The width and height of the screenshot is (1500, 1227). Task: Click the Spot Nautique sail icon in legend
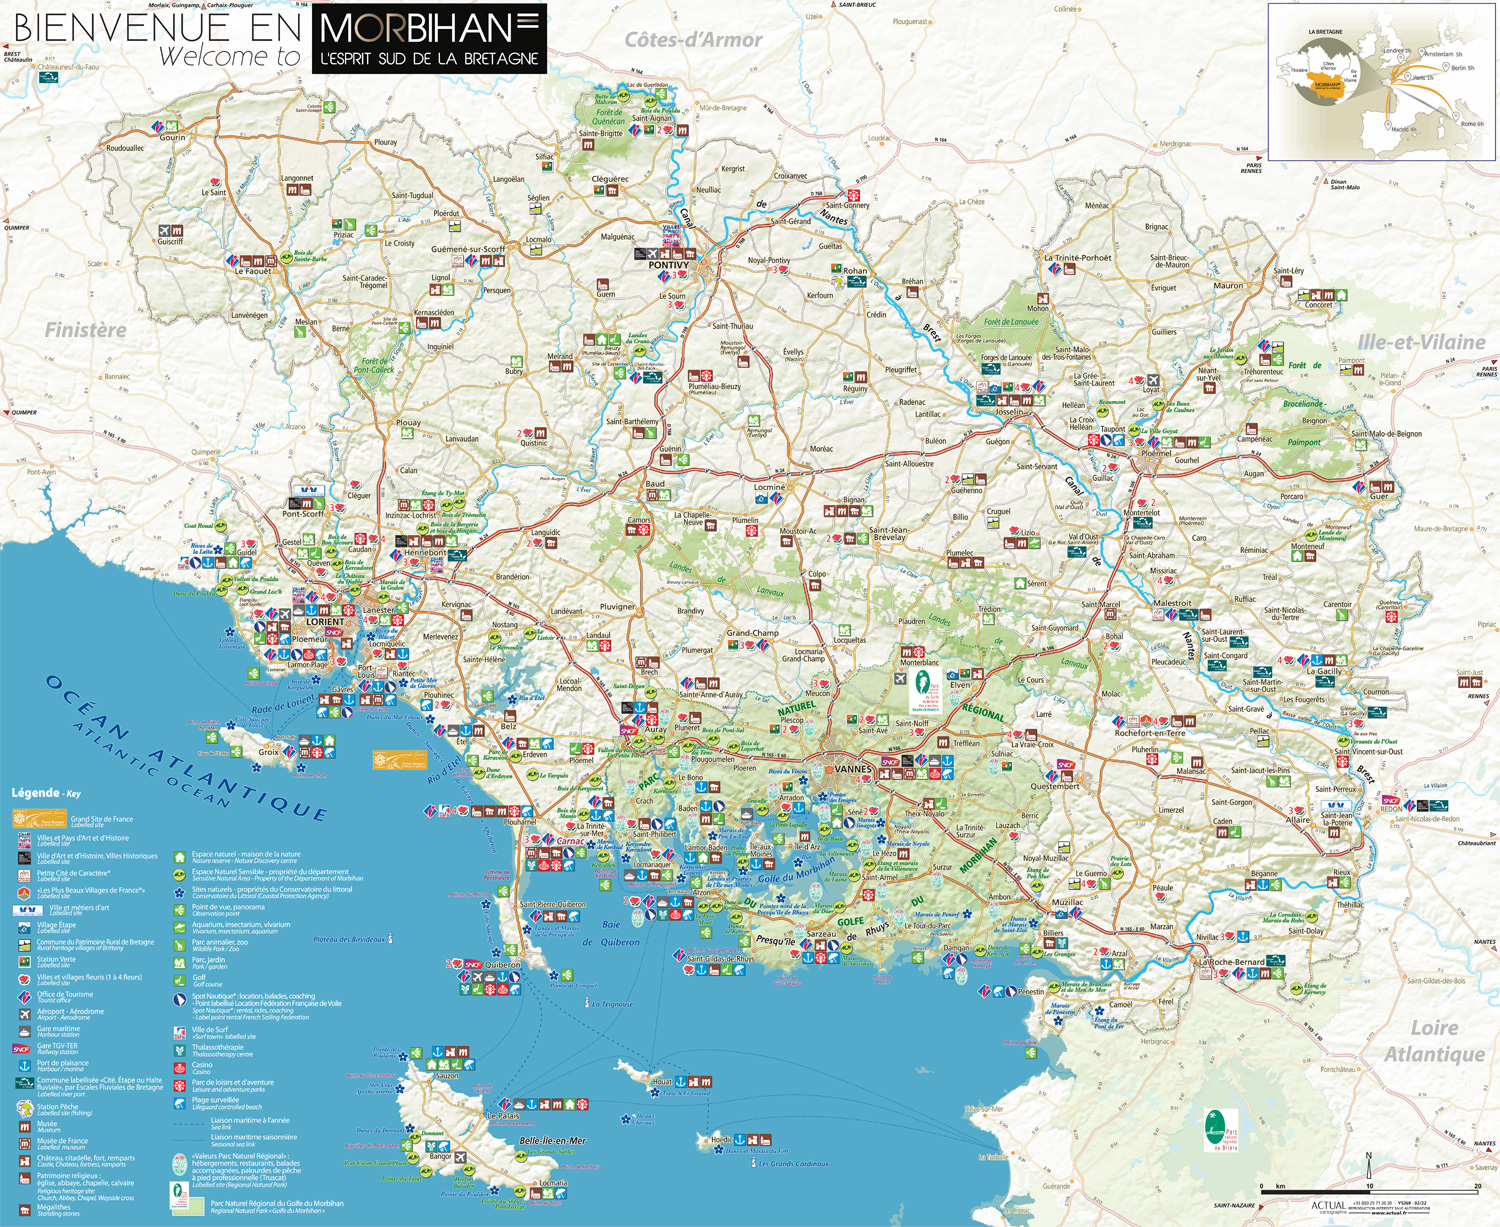[x=180, y=999]
